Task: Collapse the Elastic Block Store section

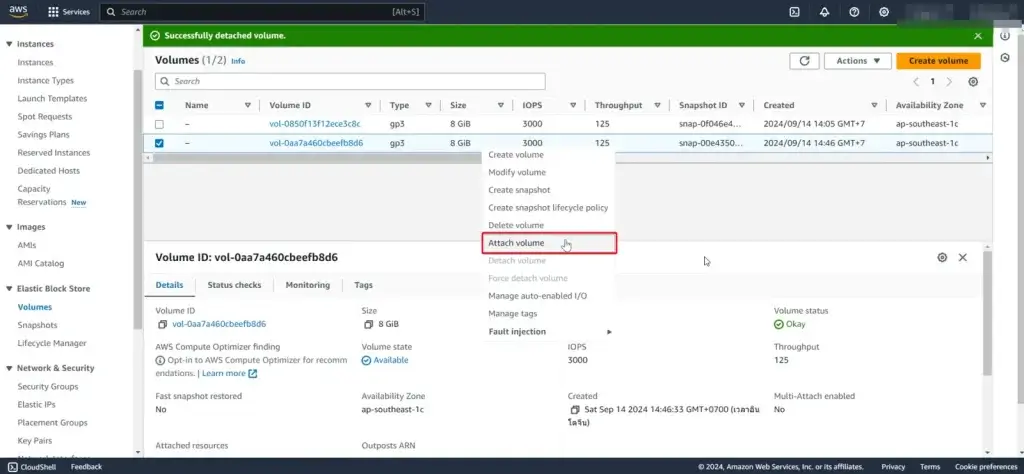Action: click(x=9, y=289)
